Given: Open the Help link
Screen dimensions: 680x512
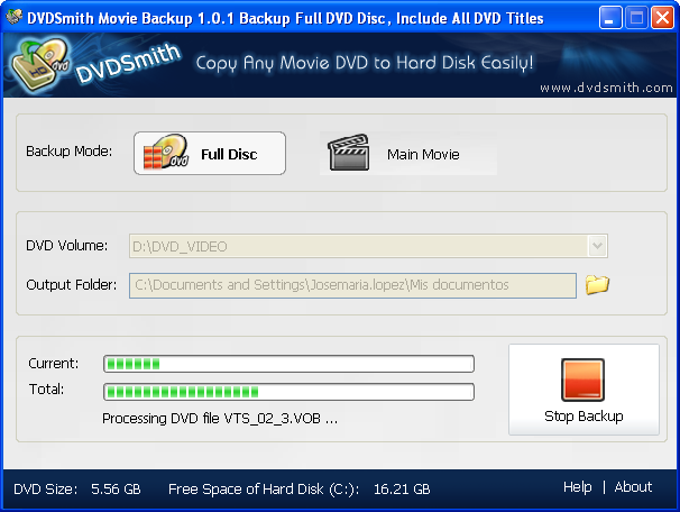Looking at the screenshot, I should tap(577, 487).
